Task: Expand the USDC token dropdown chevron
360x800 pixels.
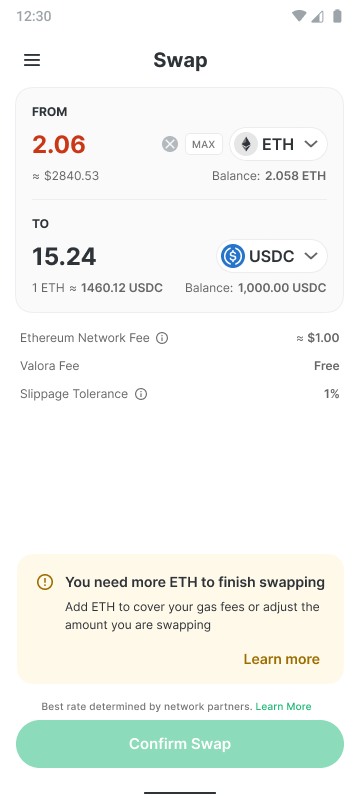Action: pyautogui.click(x=311, y=256)
